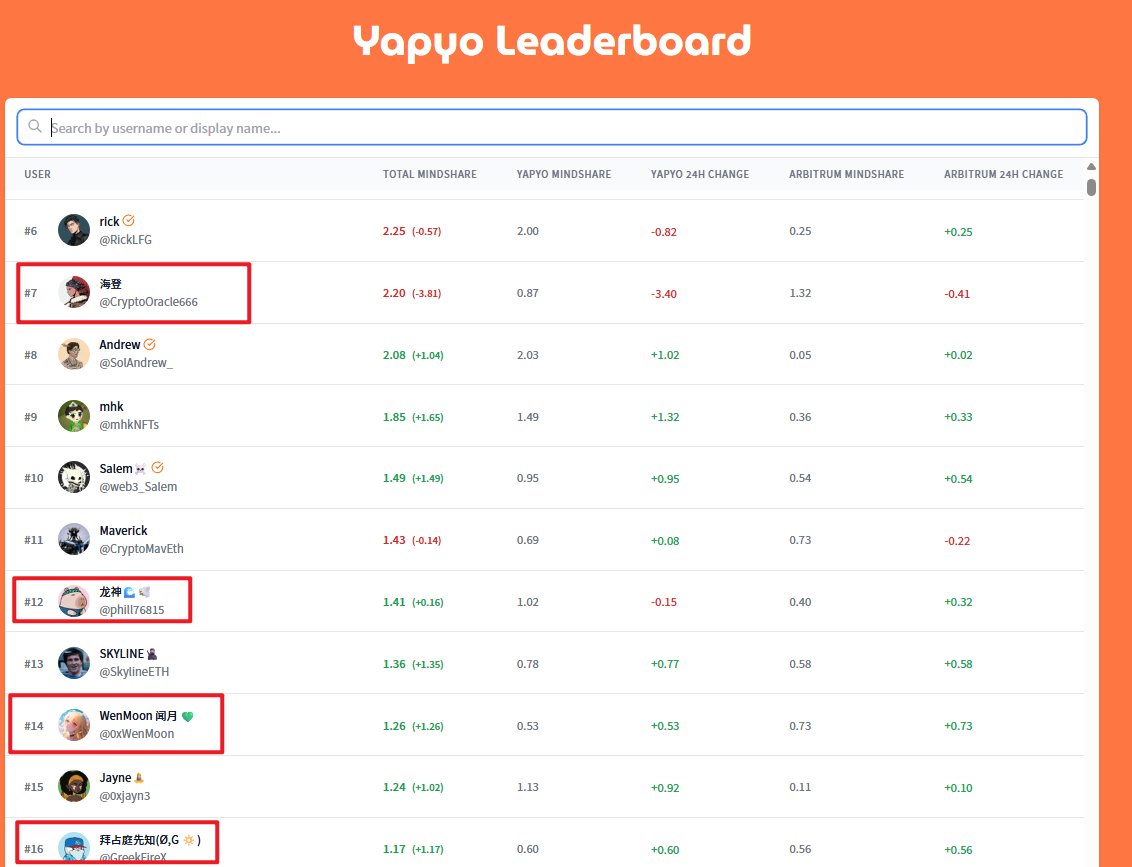
Task: Click rick's Arbitrum 24h change +0.25
Action: click(x=958, y=232)
